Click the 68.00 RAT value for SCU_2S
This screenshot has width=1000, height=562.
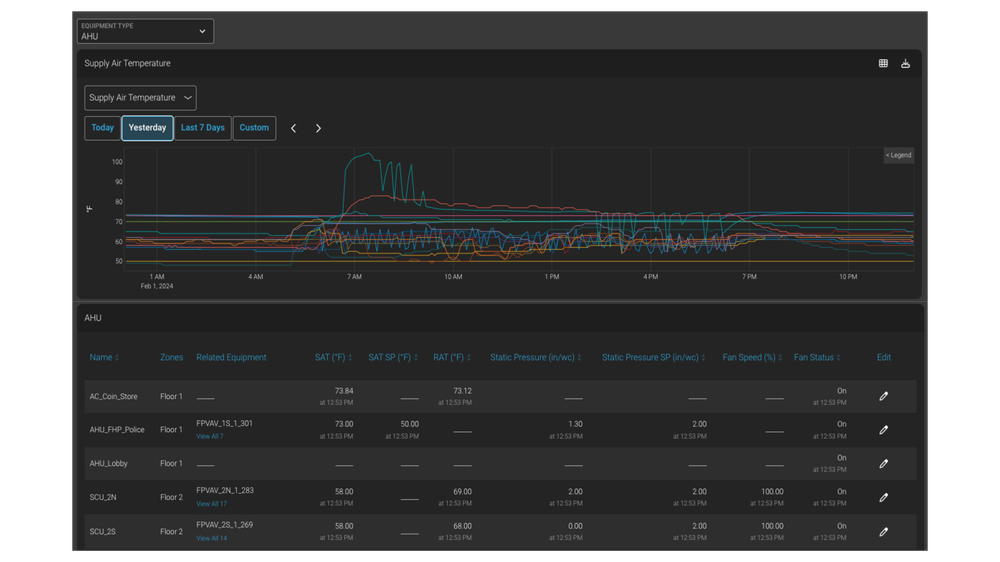coord(462,526)
